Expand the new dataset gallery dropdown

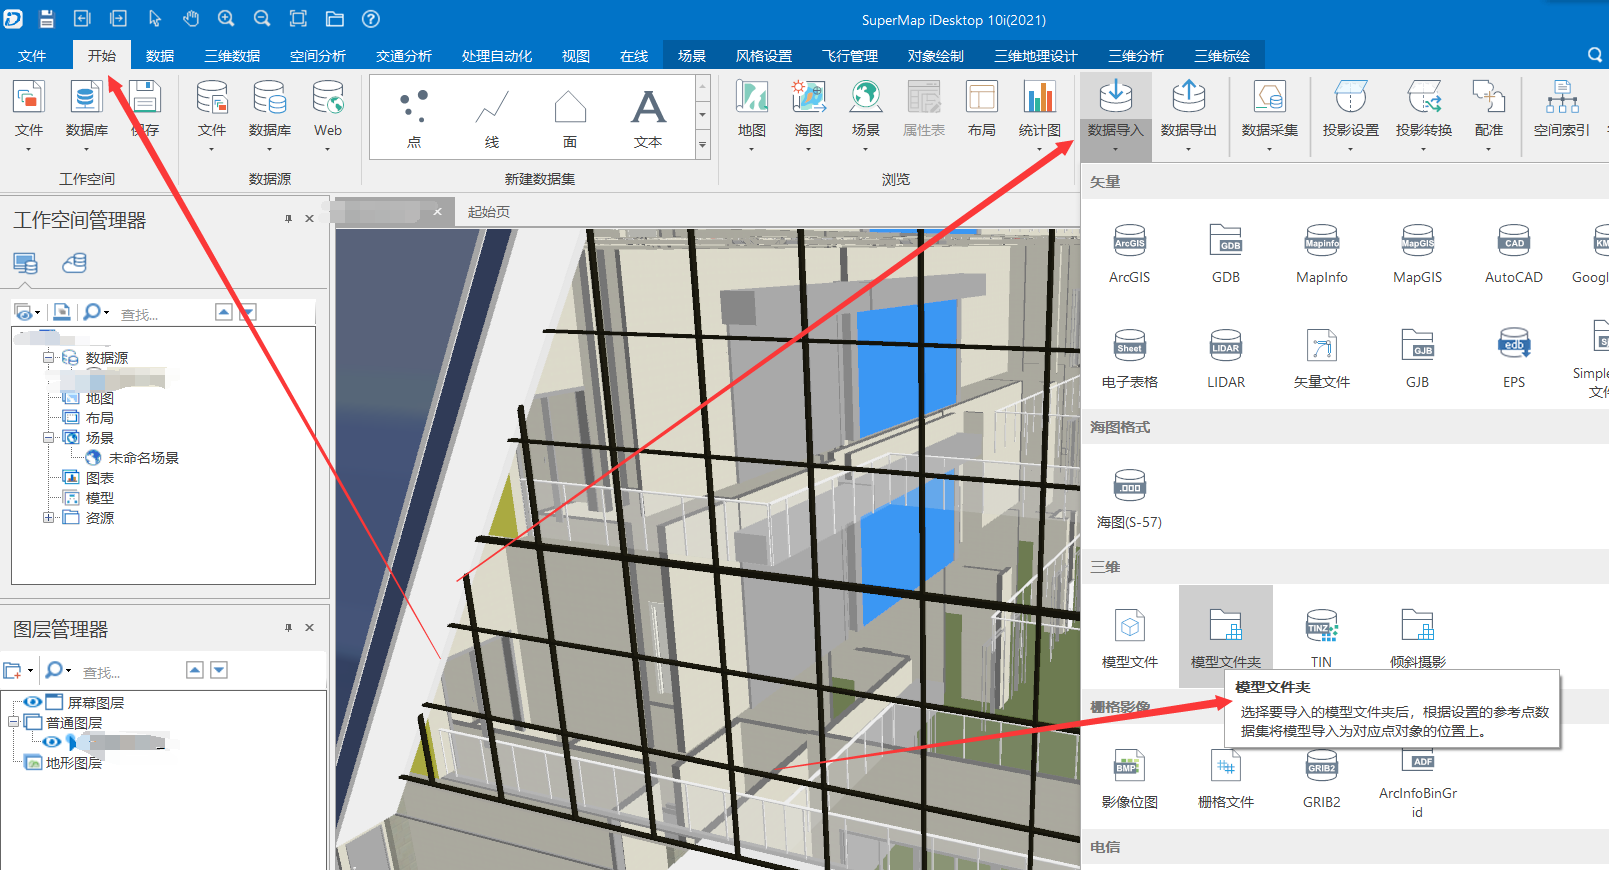[x=702, y=146]
